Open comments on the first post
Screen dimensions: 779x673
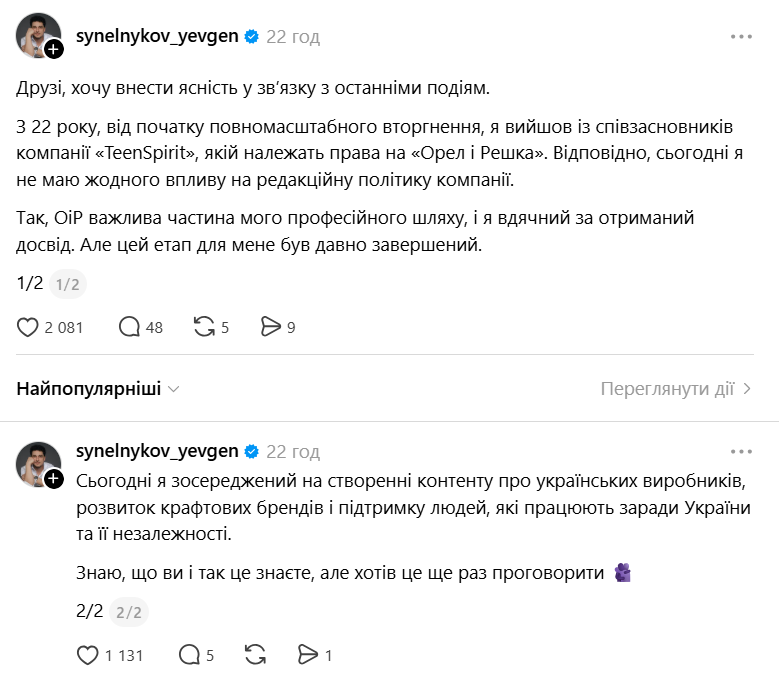(129, 327)
